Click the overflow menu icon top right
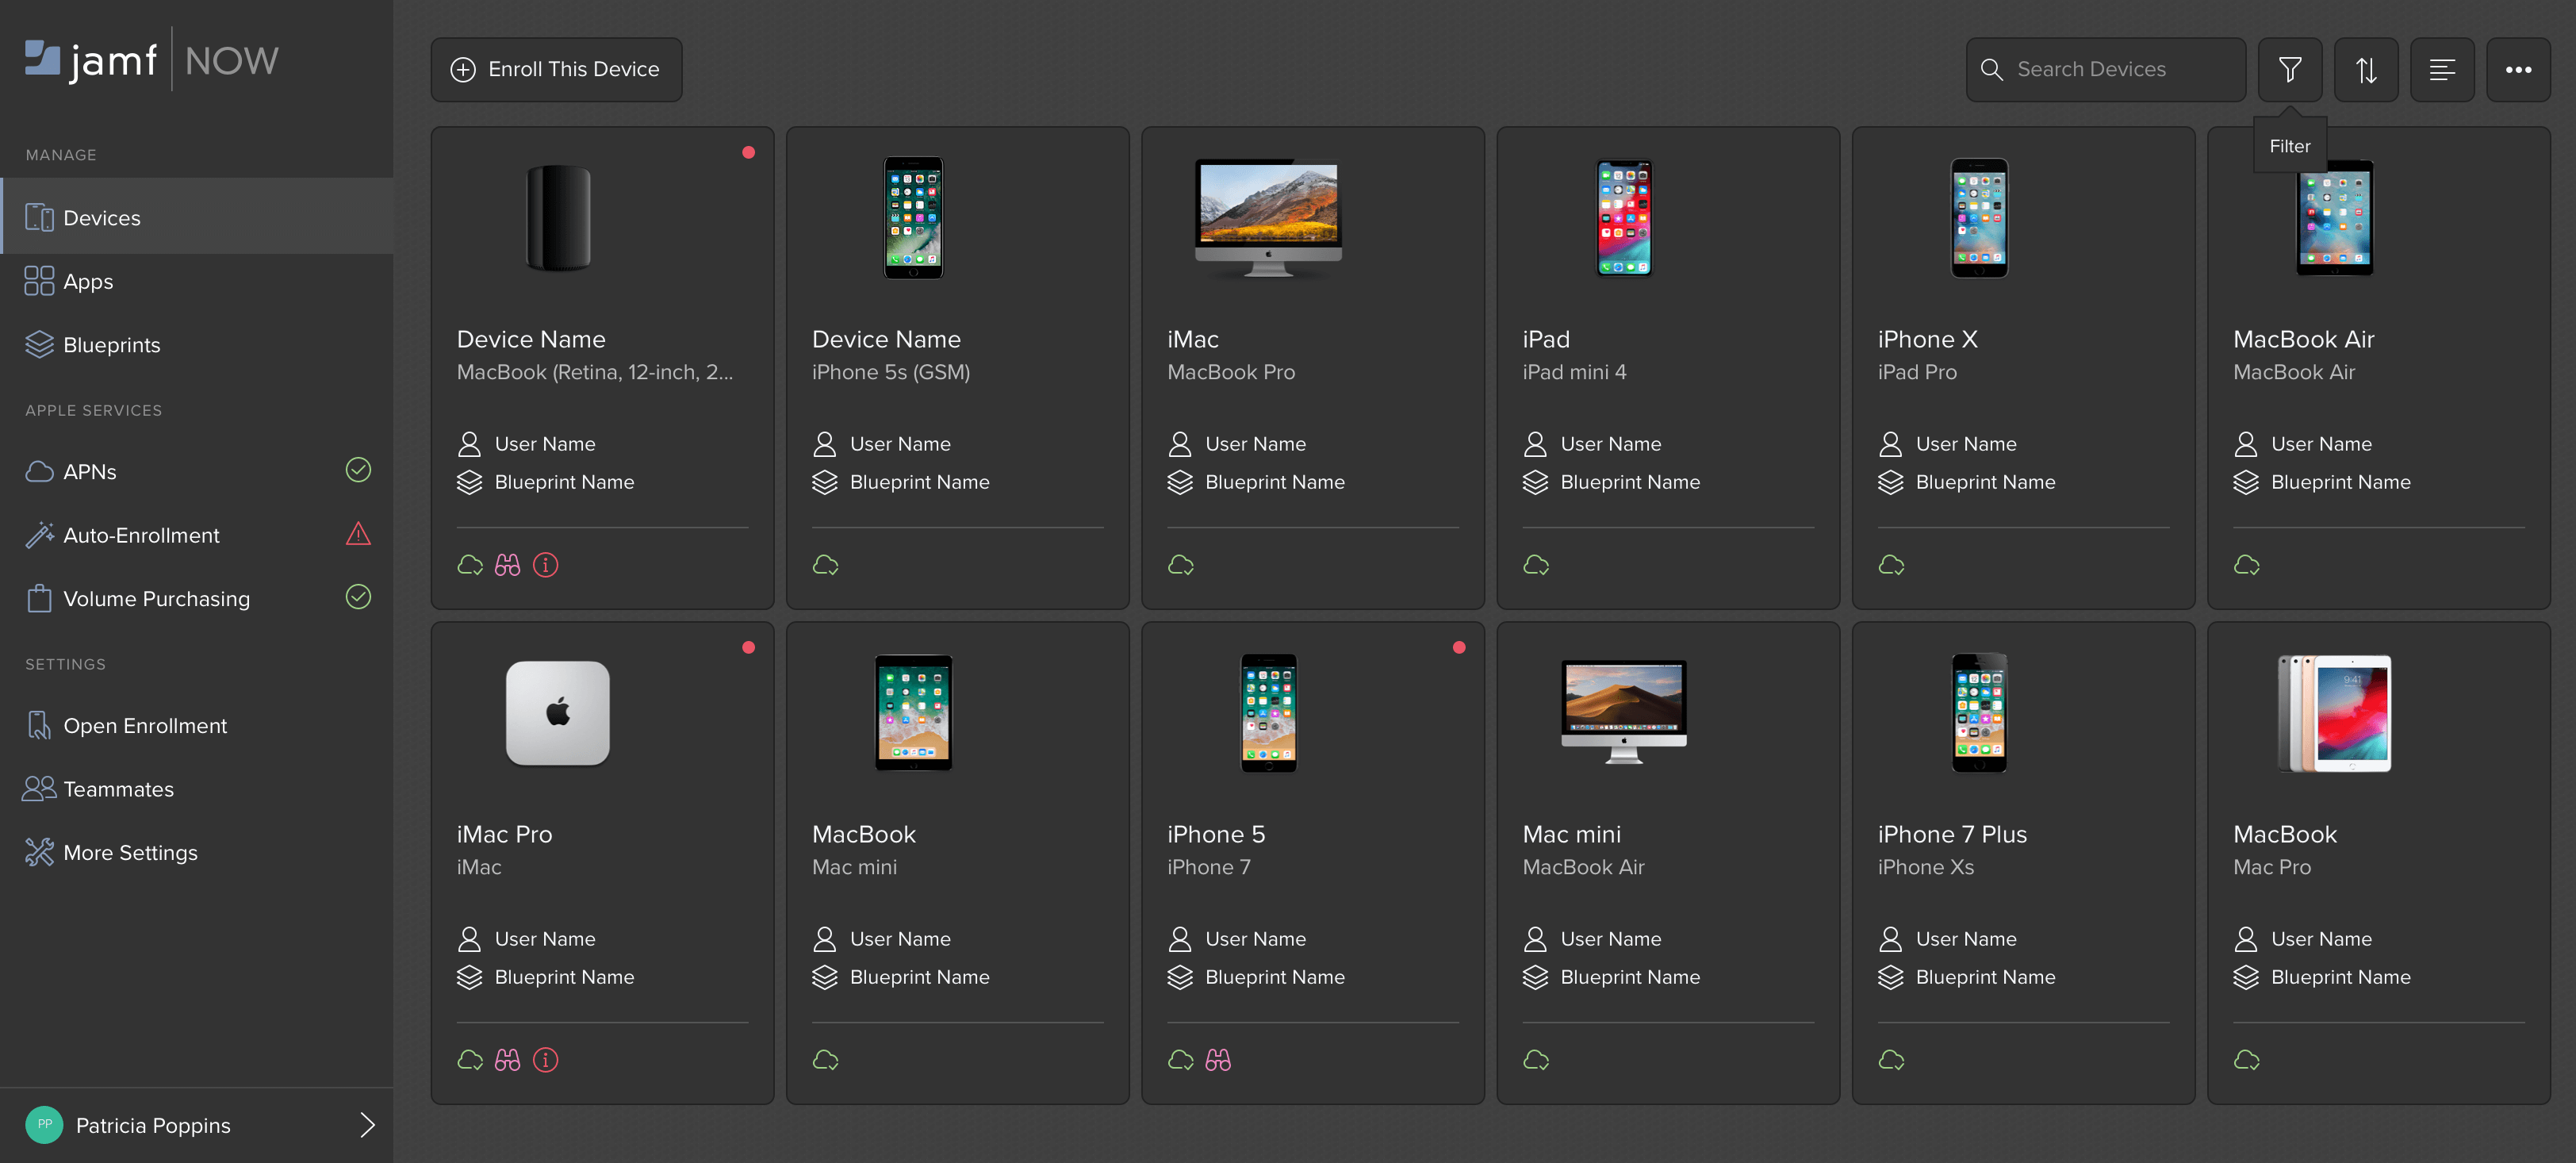The width and height of the screenshot is (2576, 1163). 2517,69
